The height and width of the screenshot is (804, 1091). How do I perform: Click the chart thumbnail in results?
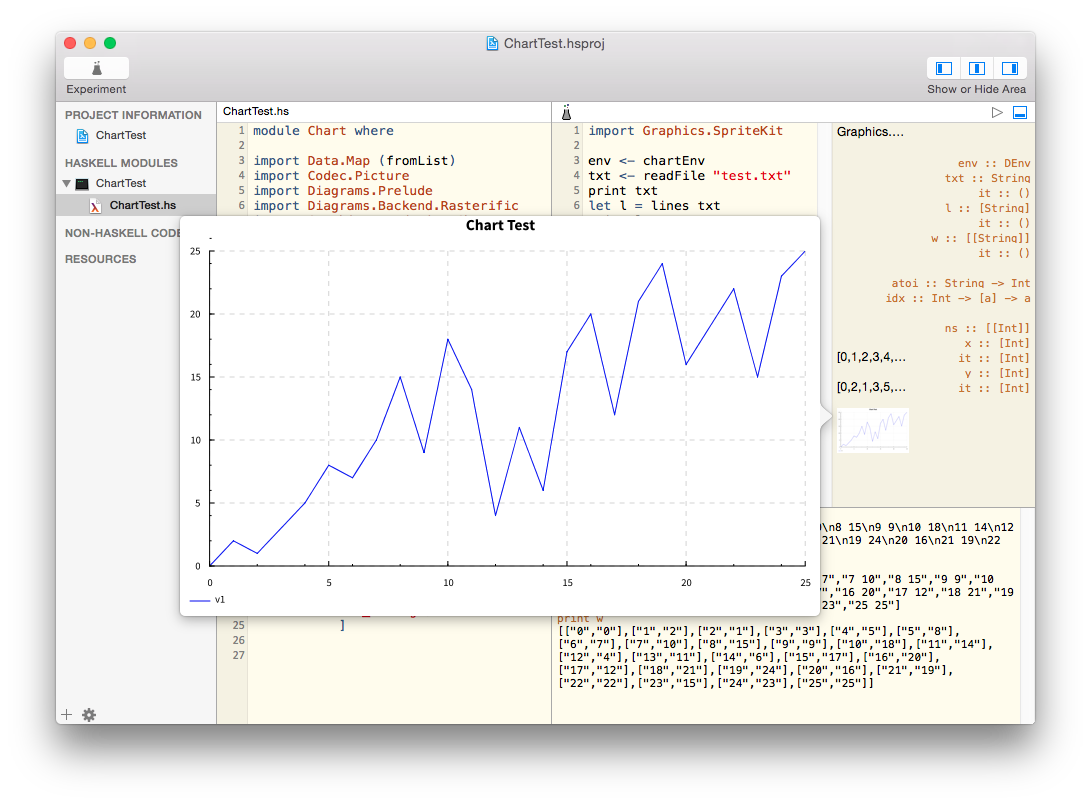pyautogui.click(x=873, y=430)
